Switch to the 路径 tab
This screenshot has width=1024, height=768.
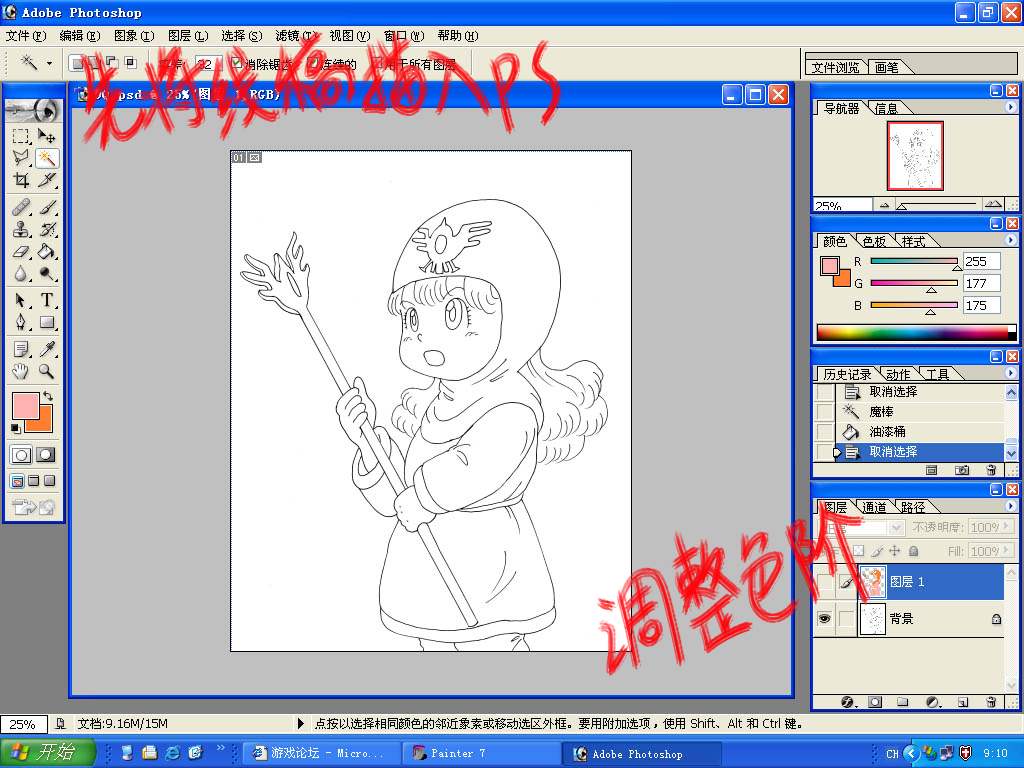click(x=913, y=507)
